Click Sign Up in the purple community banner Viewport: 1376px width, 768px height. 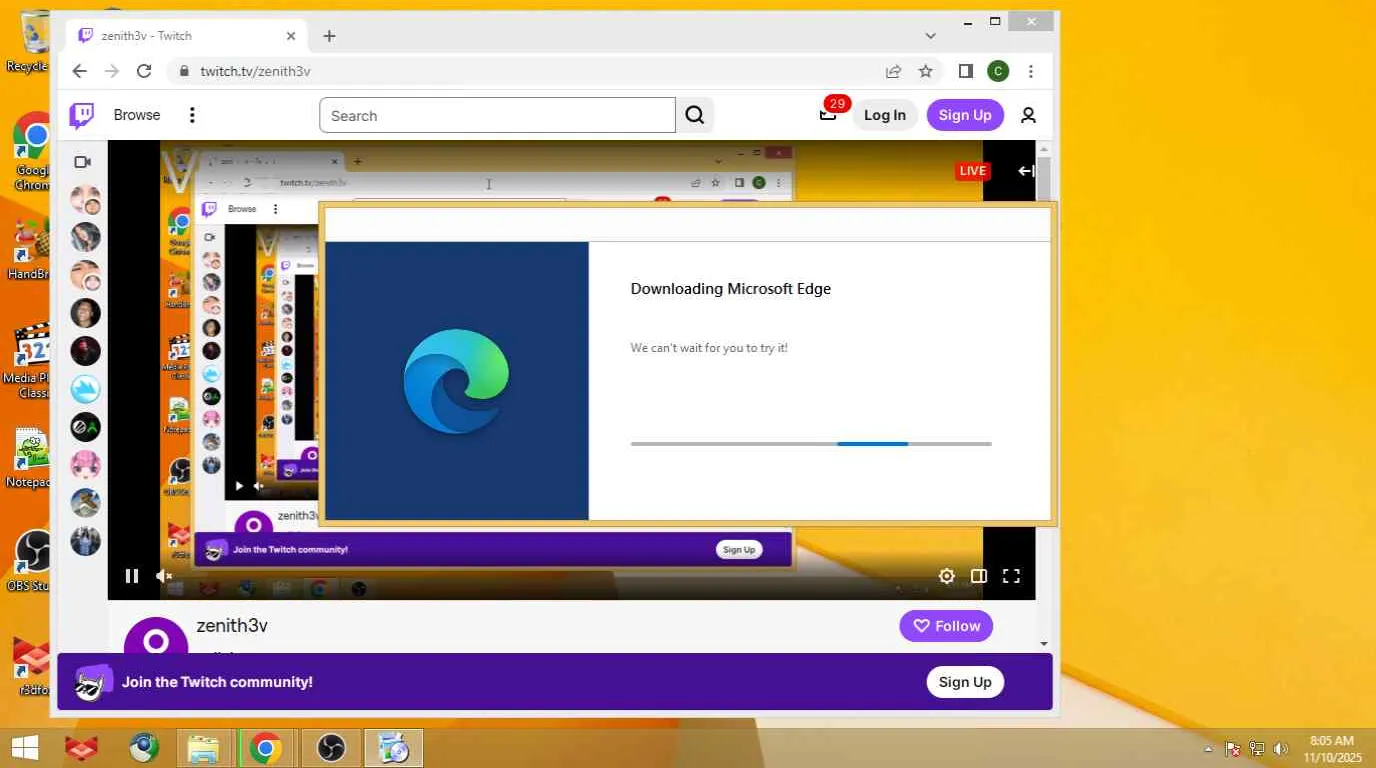pyautogui.click(x=965, y=682)
